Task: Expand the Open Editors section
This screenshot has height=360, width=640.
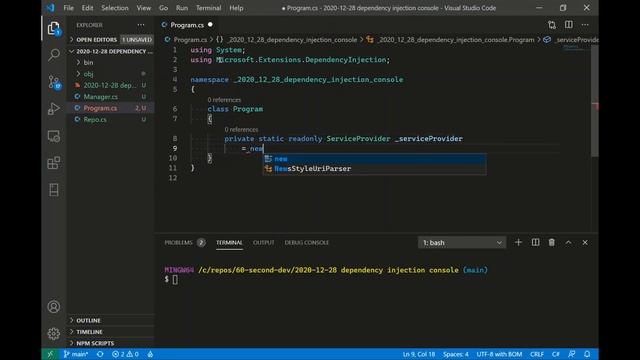Action: (x=96, y=40)
